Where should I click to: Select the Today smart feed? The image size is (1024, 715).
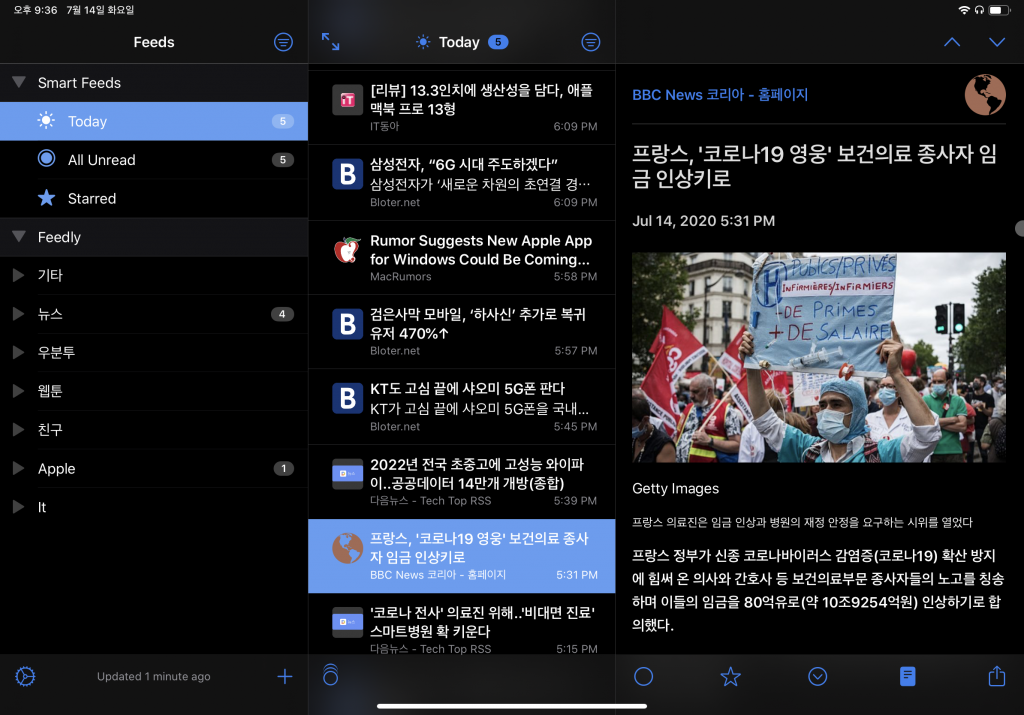coord(154,121)
